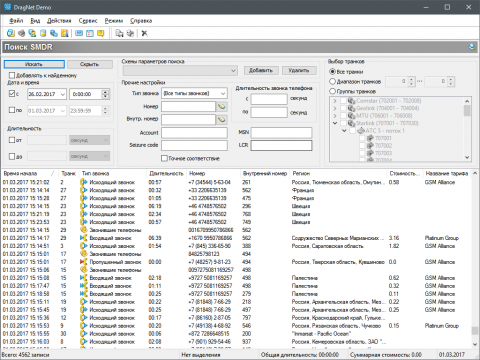The height and width of the screenshot is (360, 480).
Task: Expand the Comstar trunk group
Action: click(x=335, y=100)
